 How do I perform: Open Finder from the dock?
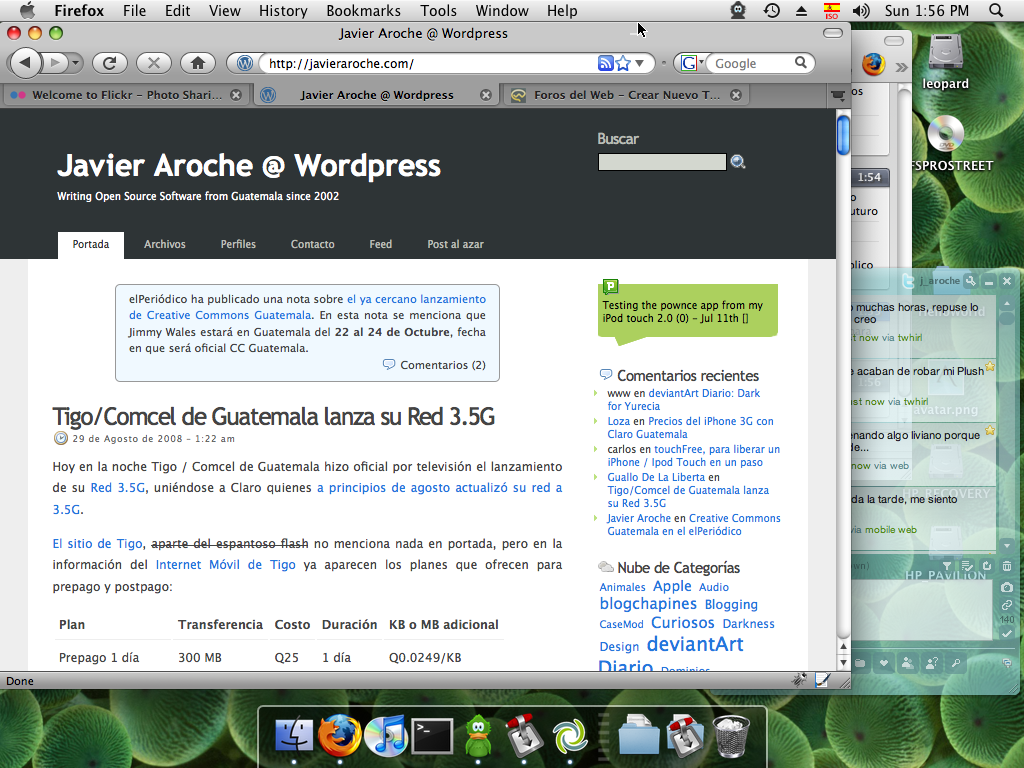(293, 736)
